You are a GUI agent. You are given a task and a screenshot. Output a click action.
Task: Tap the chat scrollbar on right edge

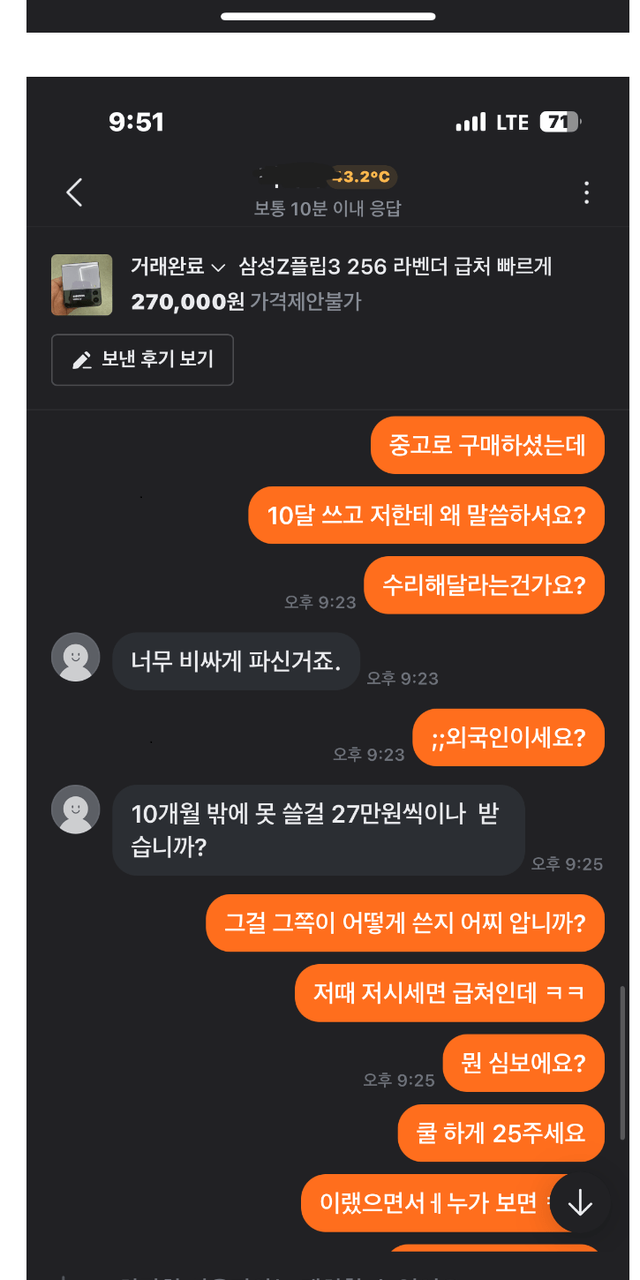[623, 1062]
